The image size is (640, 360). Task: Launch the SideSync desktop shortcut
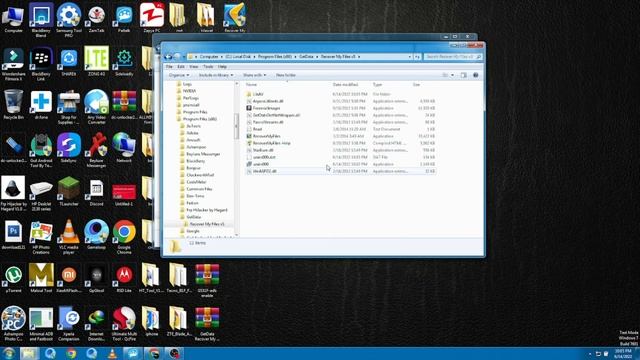[69, 148]
